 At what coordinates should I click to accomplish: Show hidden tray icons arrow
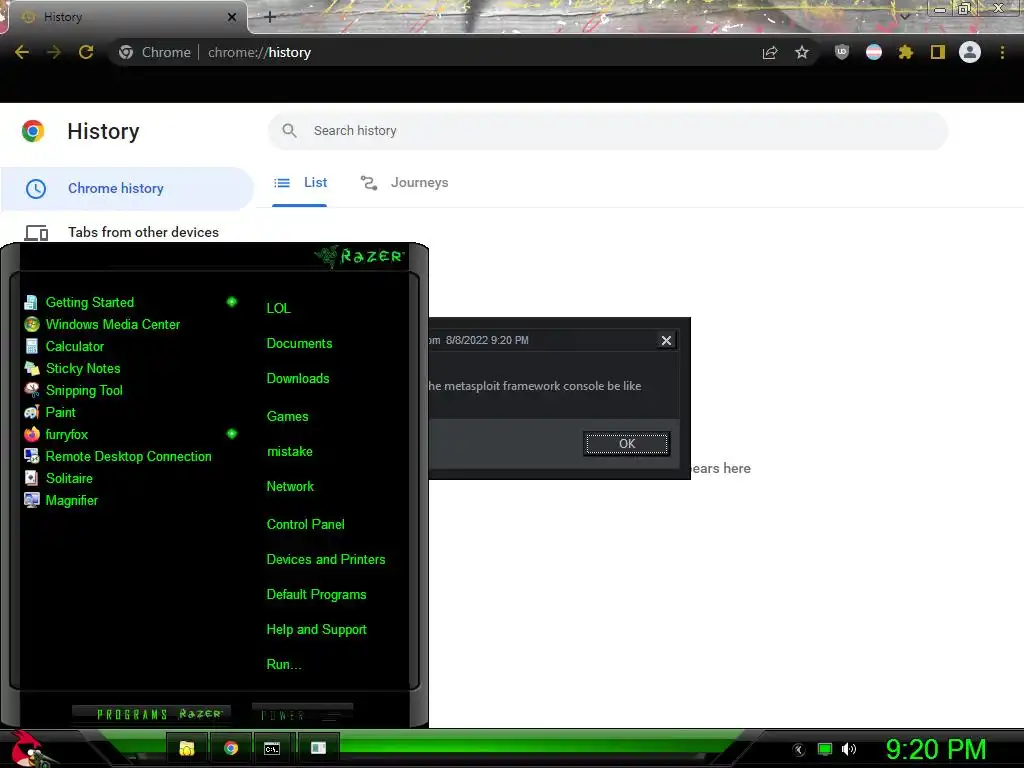pyautogui.click(x=799, y=750)
